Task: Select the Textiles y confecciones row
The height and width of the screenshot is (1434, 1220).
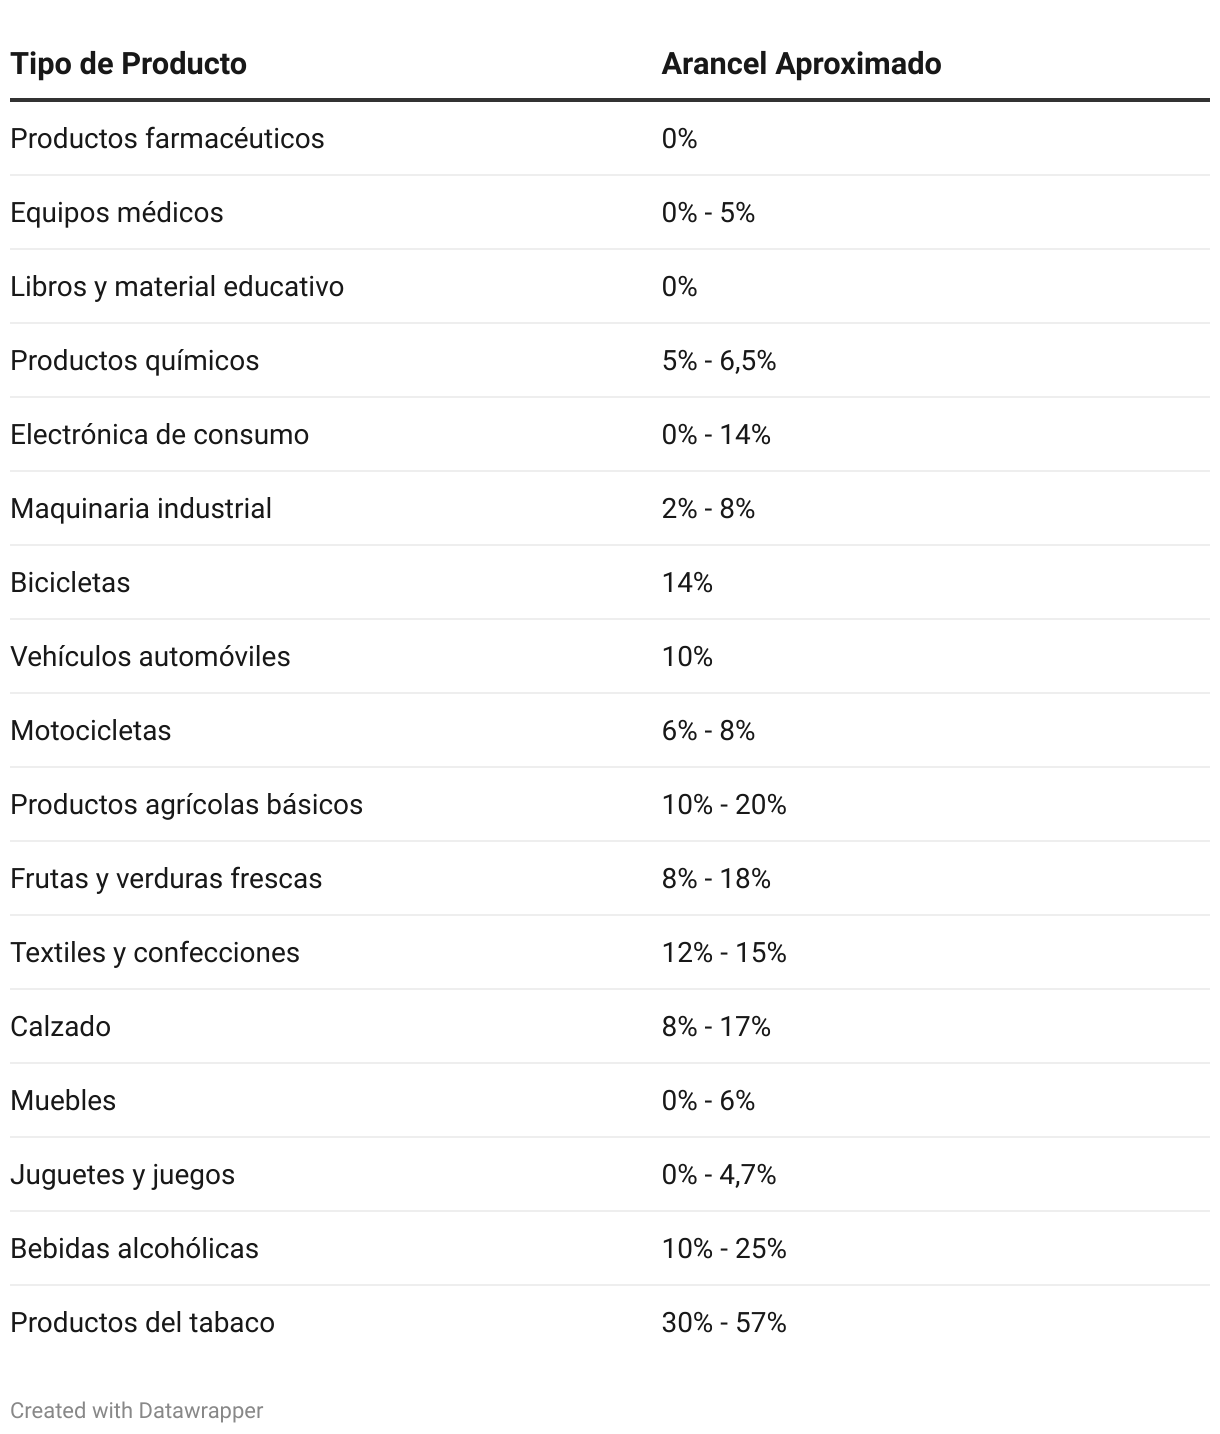Action: [x=610, y=952]
